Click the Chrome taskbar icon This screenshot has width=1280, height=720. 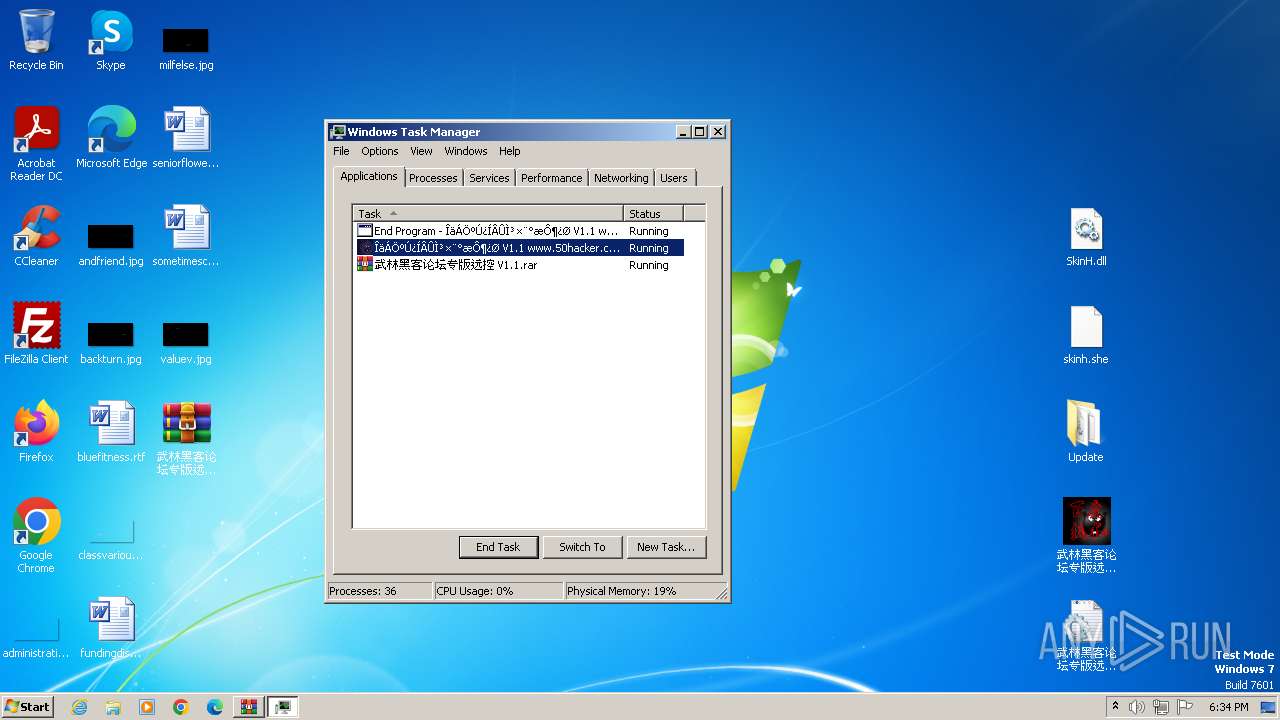point(181,707)
